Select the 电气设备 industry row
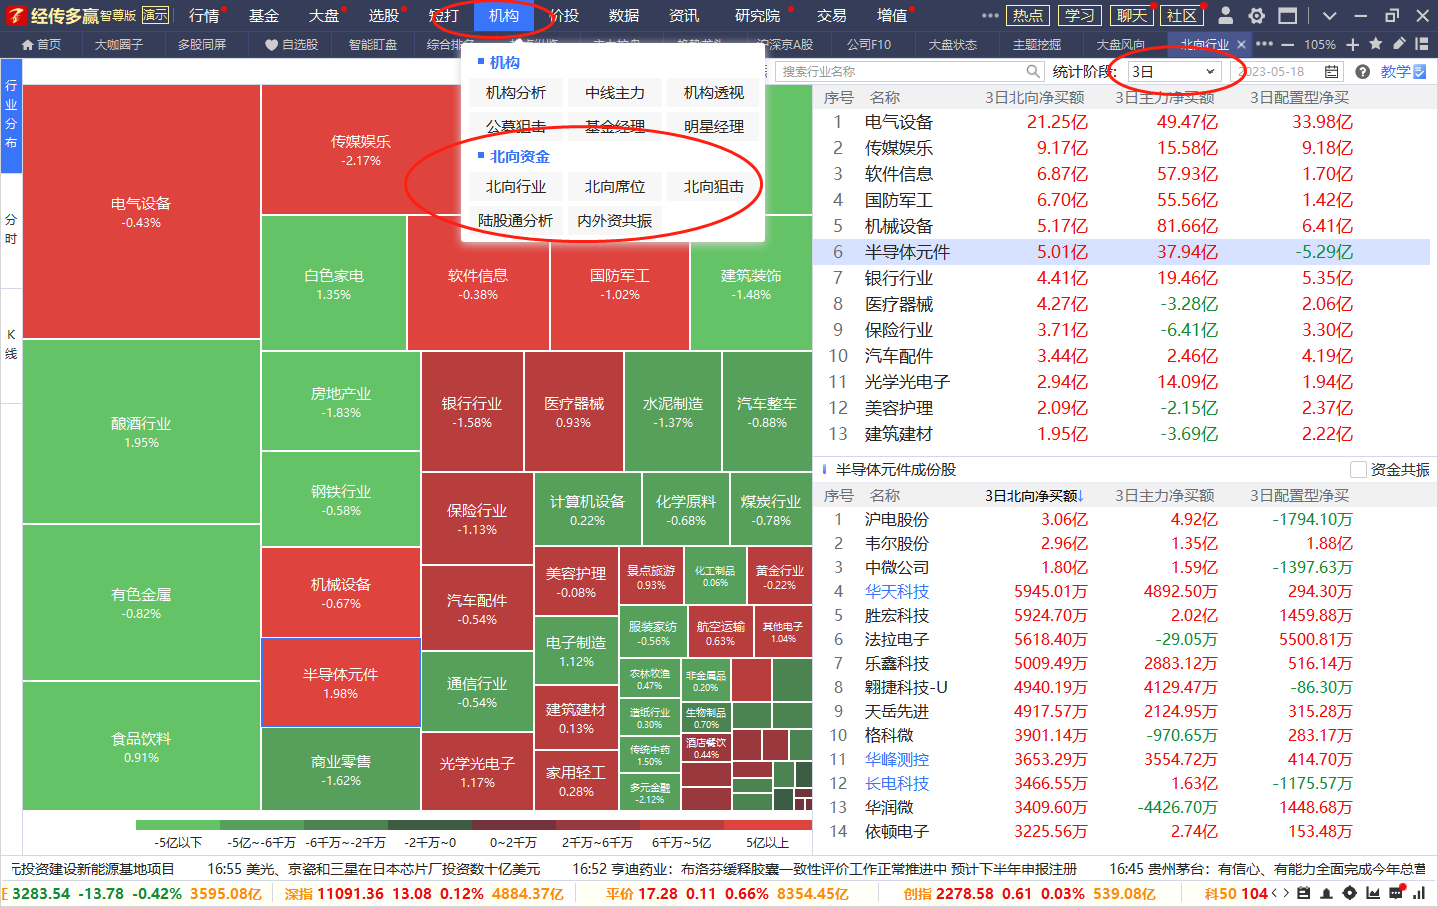Screen dimensions: 1438x907 (1123, 122)
